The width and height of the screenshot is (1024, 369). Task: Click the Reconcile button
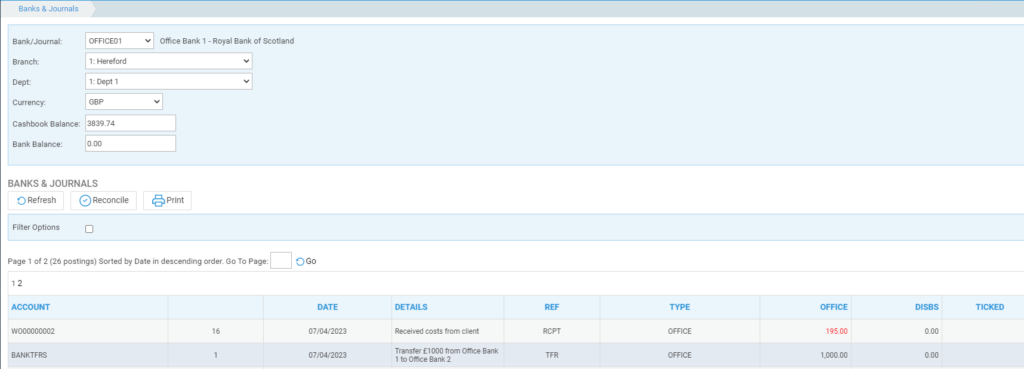point(103,201)
